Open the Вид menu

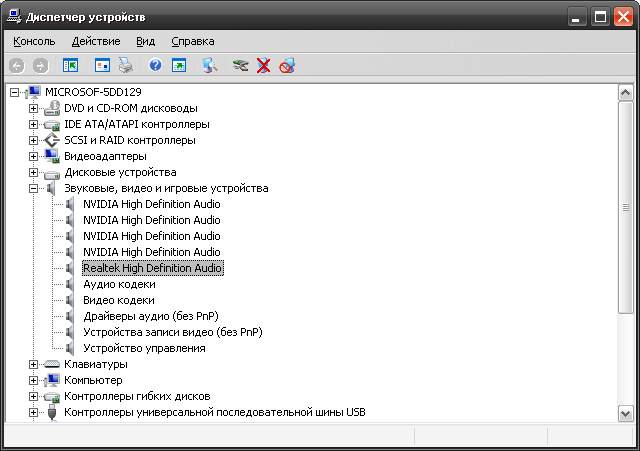(x=146, y=41)
